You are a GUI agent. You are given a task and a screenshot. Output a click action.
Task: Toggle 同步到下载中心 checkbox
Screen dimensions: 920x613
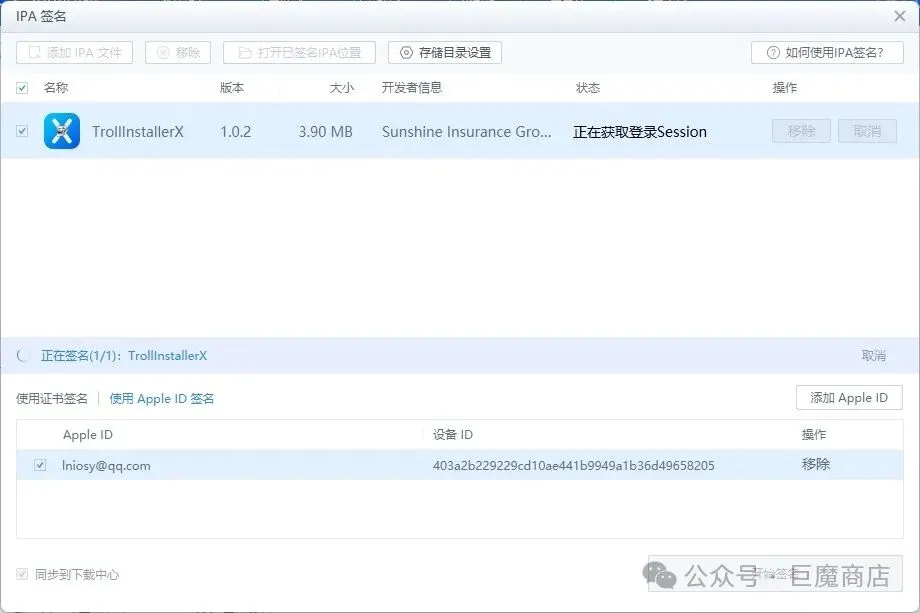(x=22, y=574)
